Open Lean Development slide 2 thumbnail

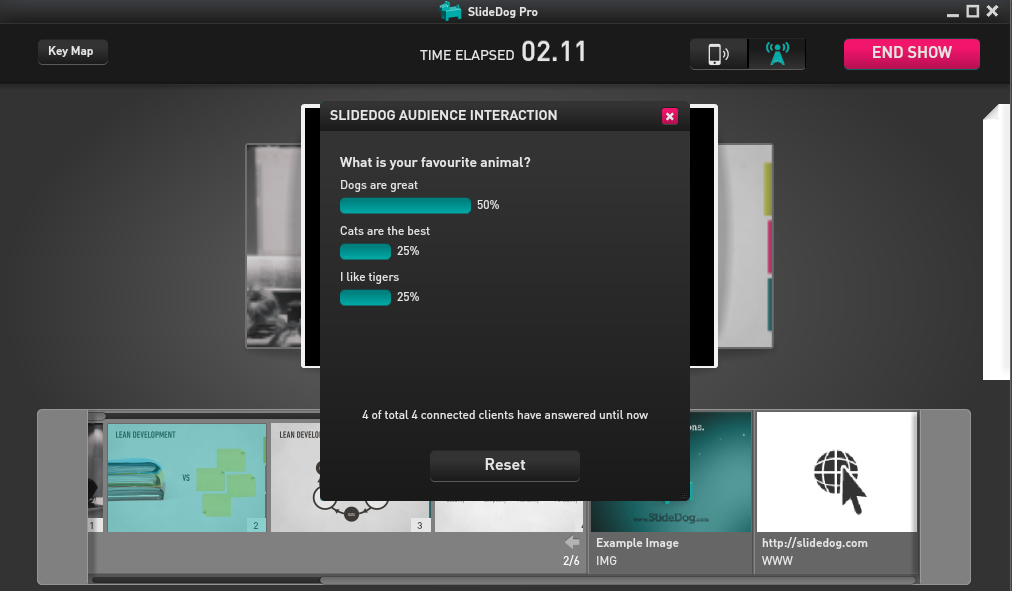pyautogui.click(x=185, y=477)
